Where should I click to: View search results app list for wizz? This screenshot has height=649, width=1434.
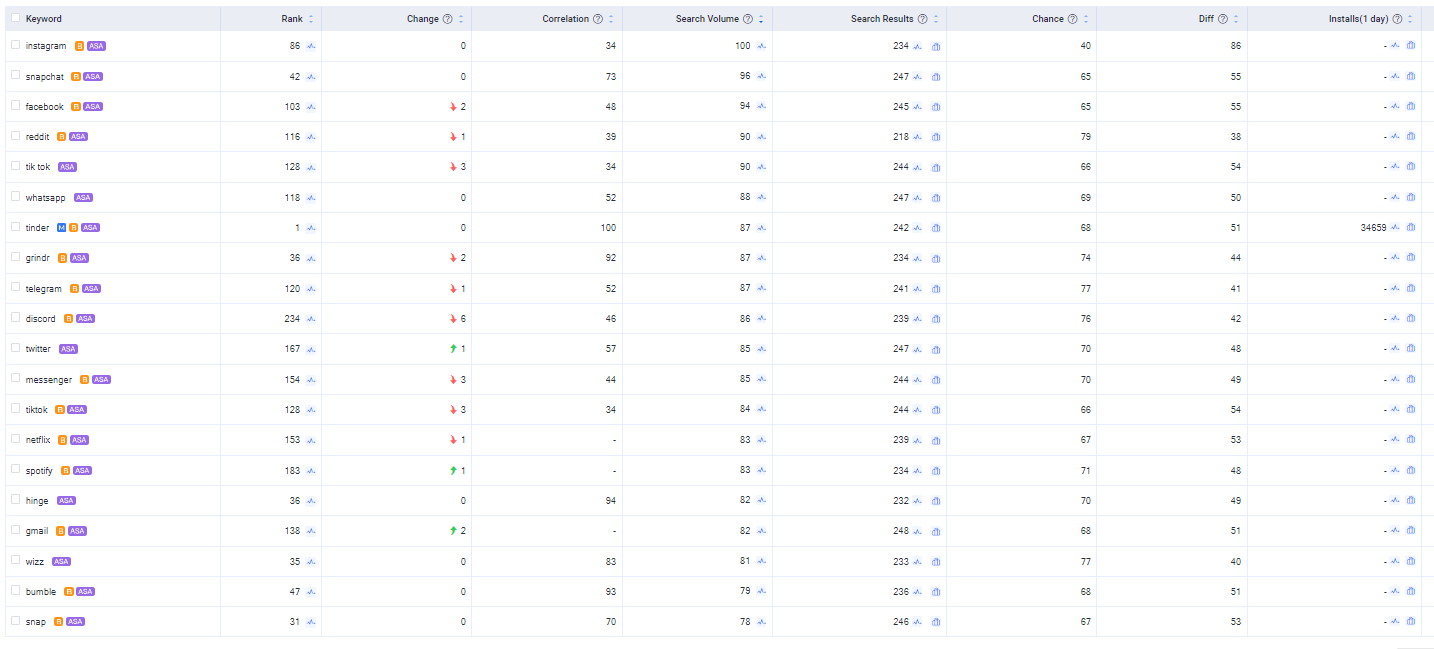936,562
